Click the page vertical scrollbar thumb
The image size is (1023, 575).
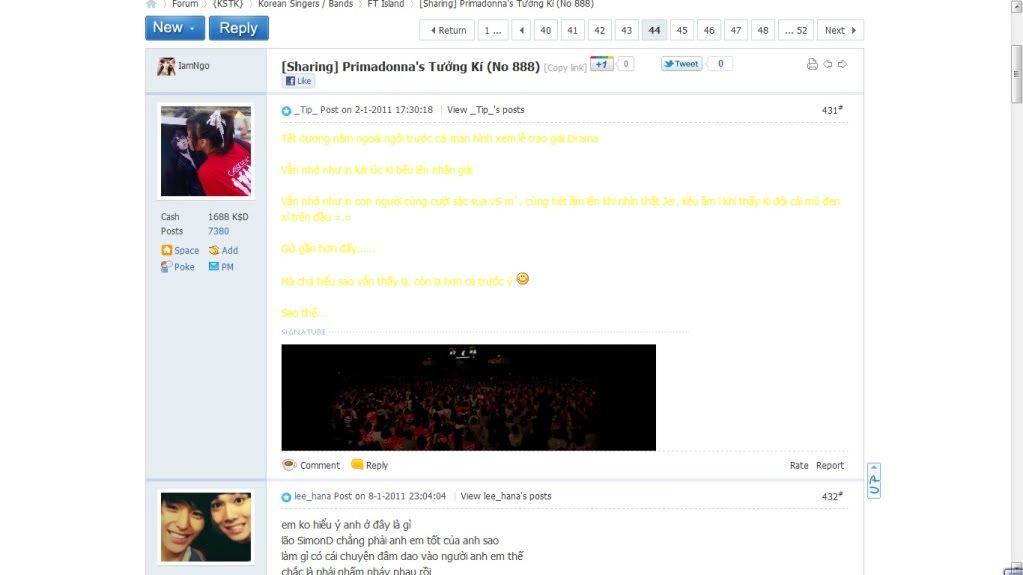pyautogui.click(x=1016, y=74)
